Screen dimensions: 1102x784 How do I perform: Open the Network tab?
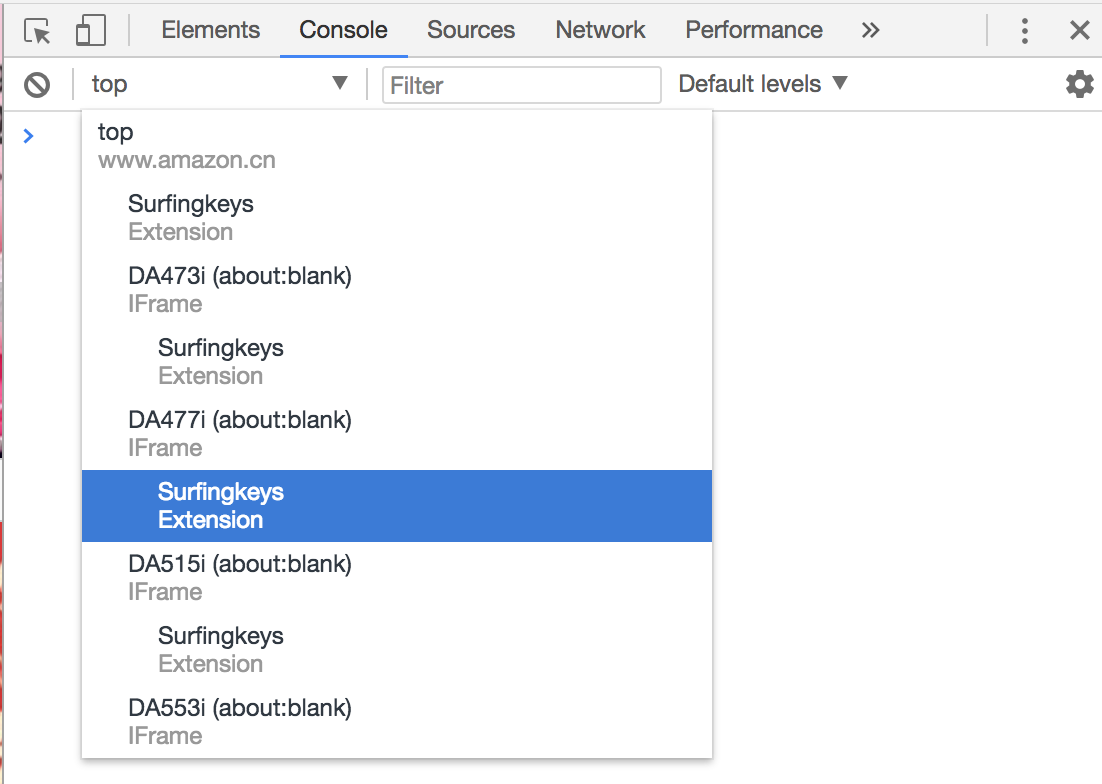pyautogui.click(x=600, y=31)
